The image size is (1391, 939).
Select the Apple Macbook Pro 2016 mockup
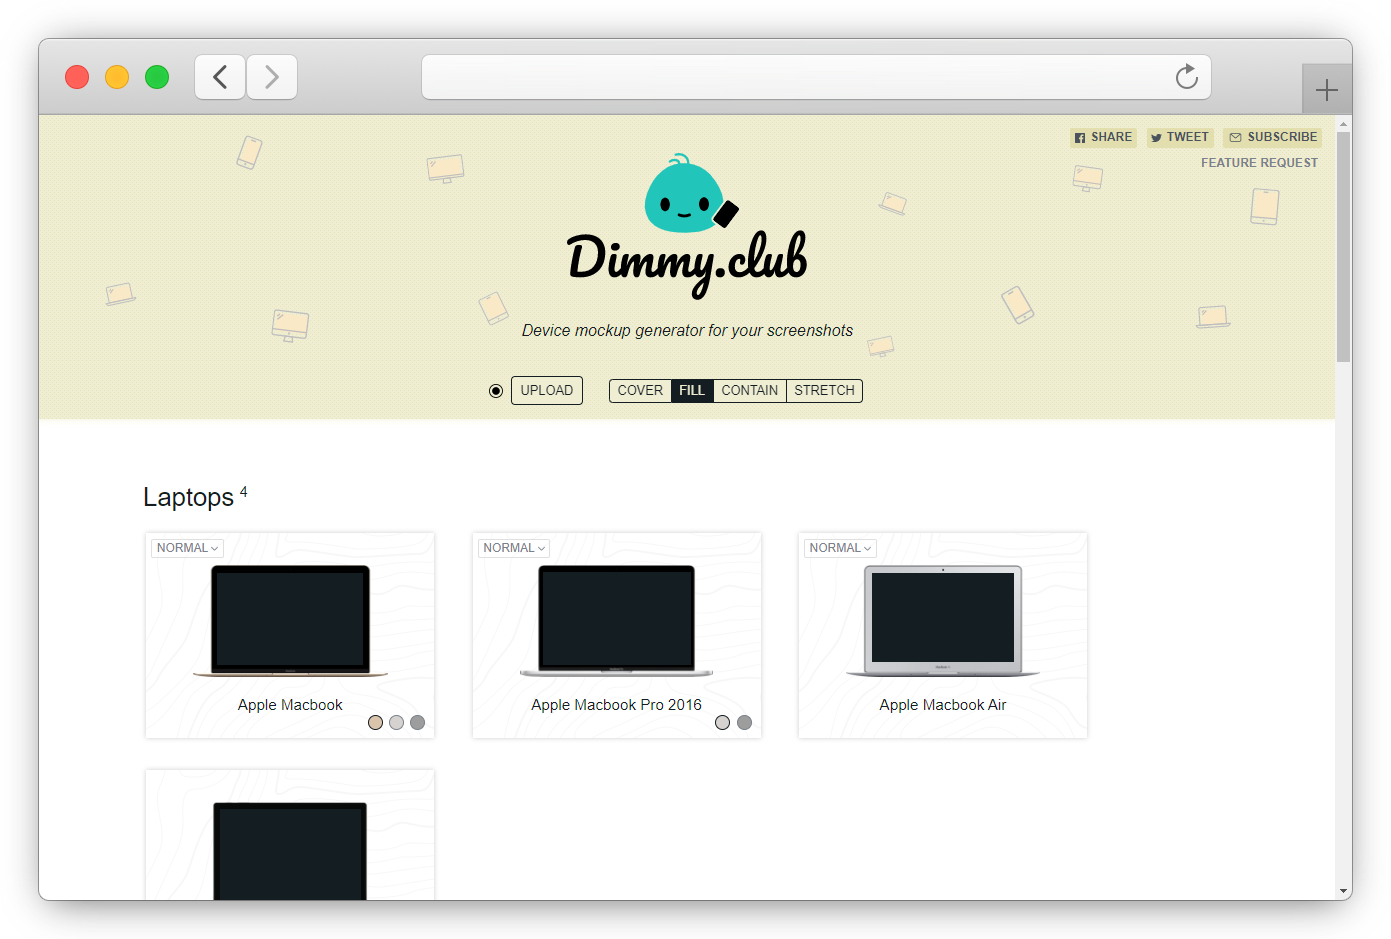[617, 621]
